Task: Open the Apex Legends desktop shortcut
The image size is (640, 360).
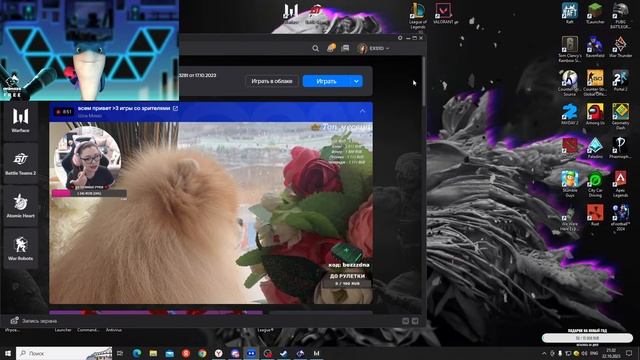Action: coord(620,184)
